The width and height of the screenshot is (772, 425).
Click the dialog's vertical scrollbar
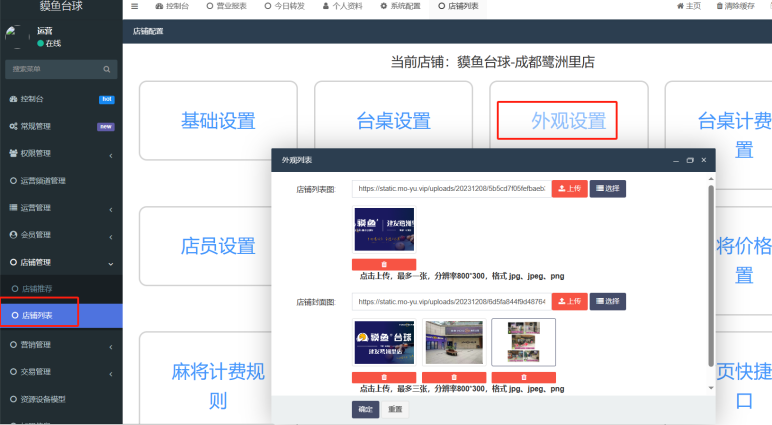point(710,276)
